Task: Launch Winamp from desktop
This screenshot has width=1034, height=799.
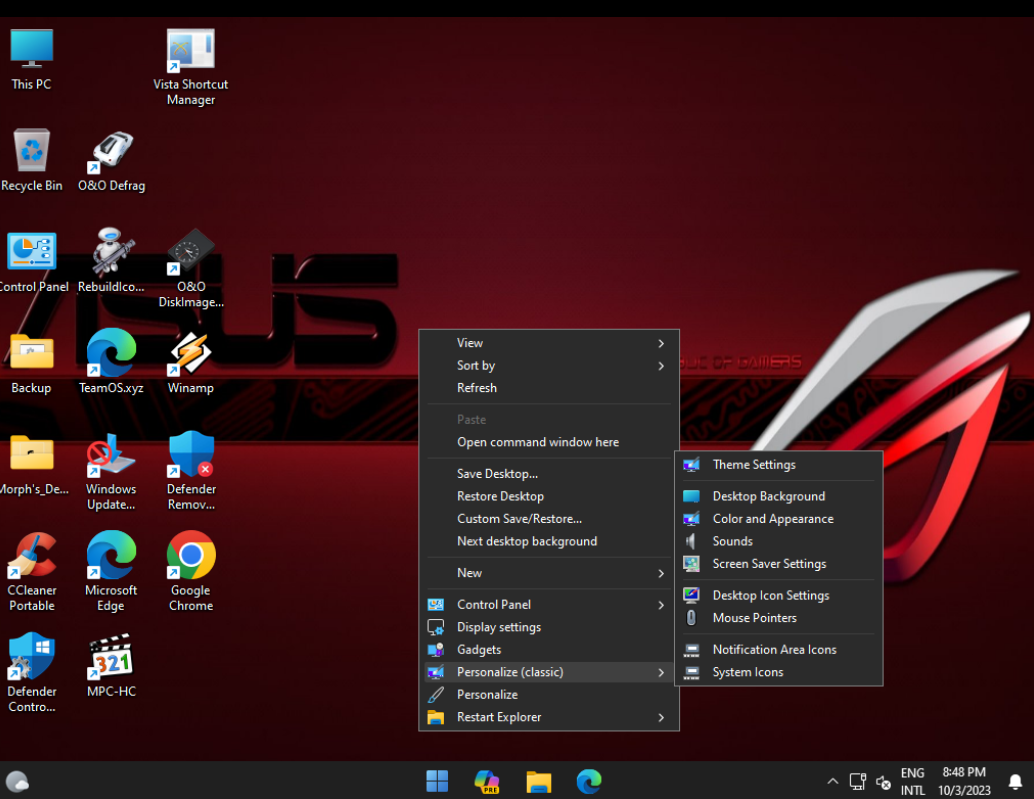Action: [191, 363]
